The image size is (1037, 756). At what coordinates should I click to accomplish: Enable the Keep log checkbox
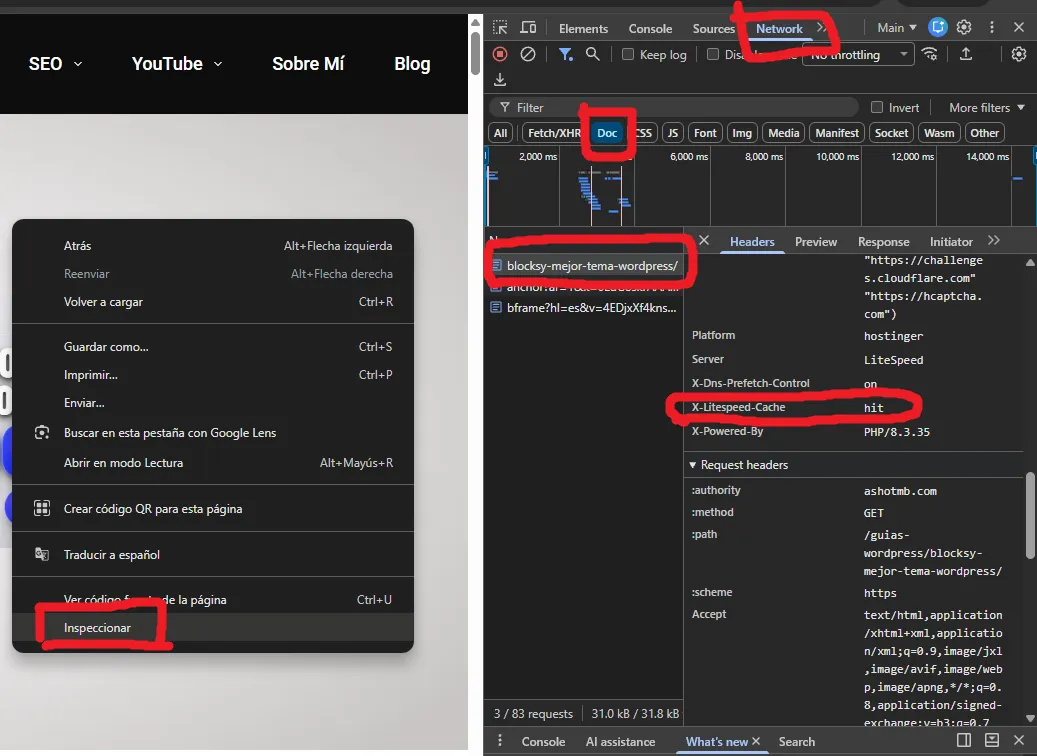(628, 54)
